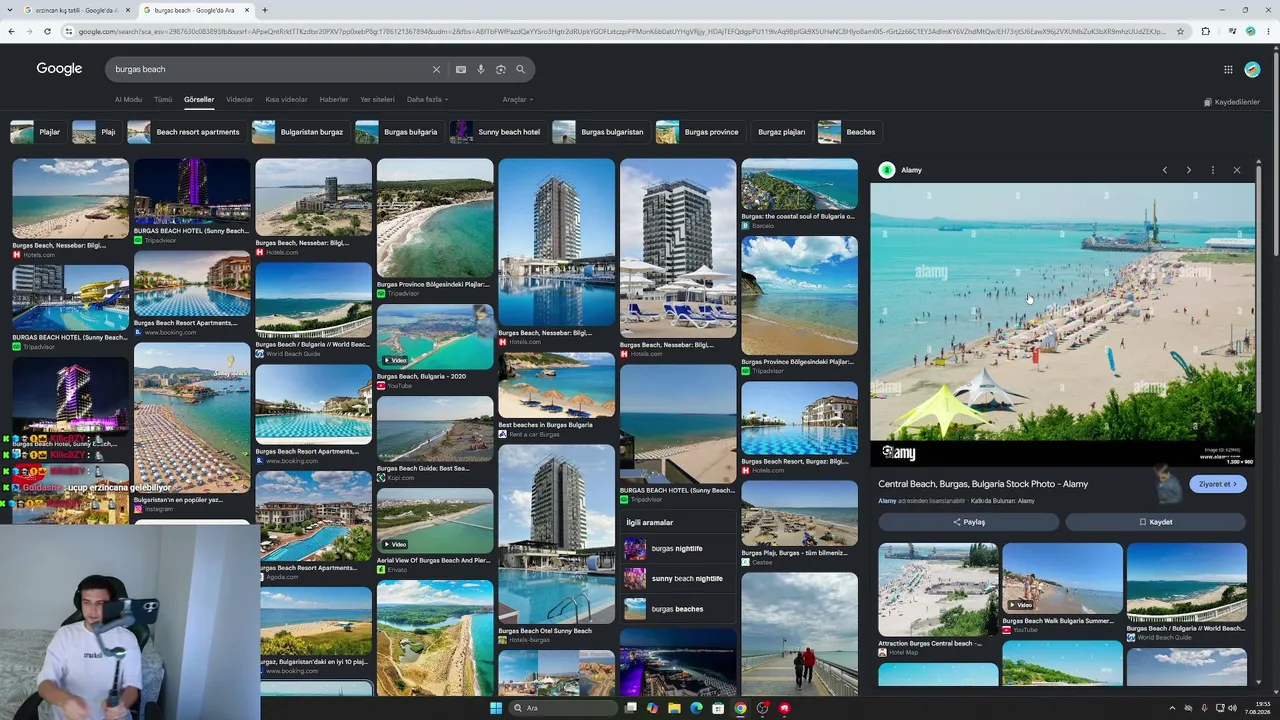Image resolution: width=1280 pixels, height=720 pixels.
Task: Open the 'Yer siteleri' tab
Action: click(x=378, y=100)
